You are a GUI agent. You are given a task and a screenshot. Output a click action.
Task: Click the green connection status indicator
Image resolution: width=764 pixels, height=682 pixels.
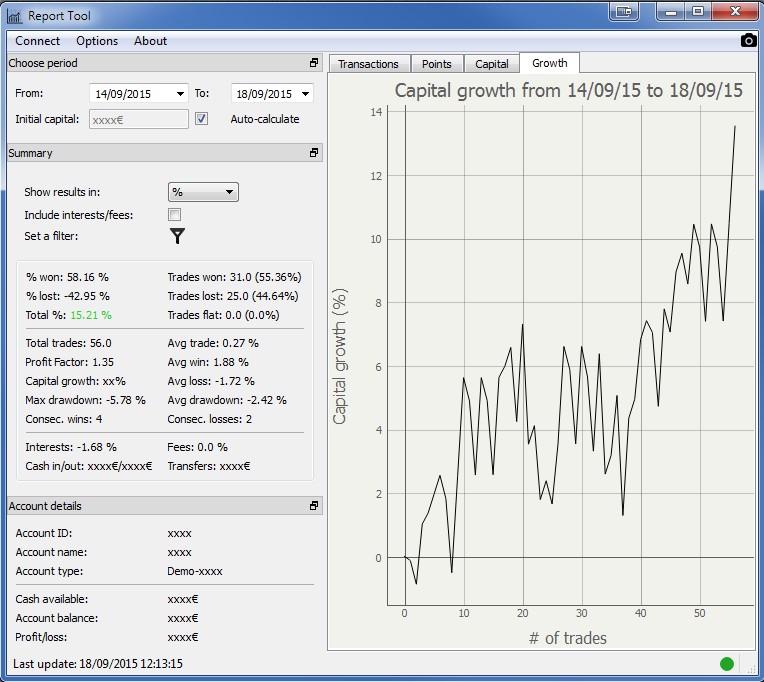pos(727,664)
